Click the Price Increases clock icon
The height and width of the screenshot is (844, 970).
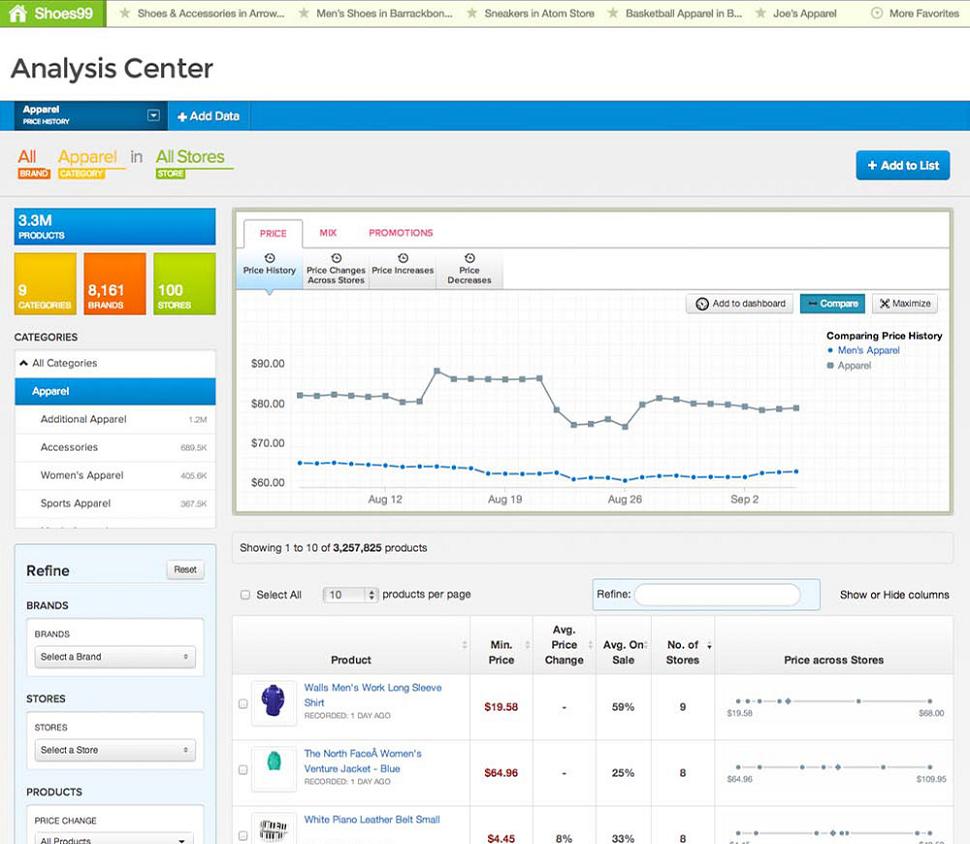pos(402,258)
